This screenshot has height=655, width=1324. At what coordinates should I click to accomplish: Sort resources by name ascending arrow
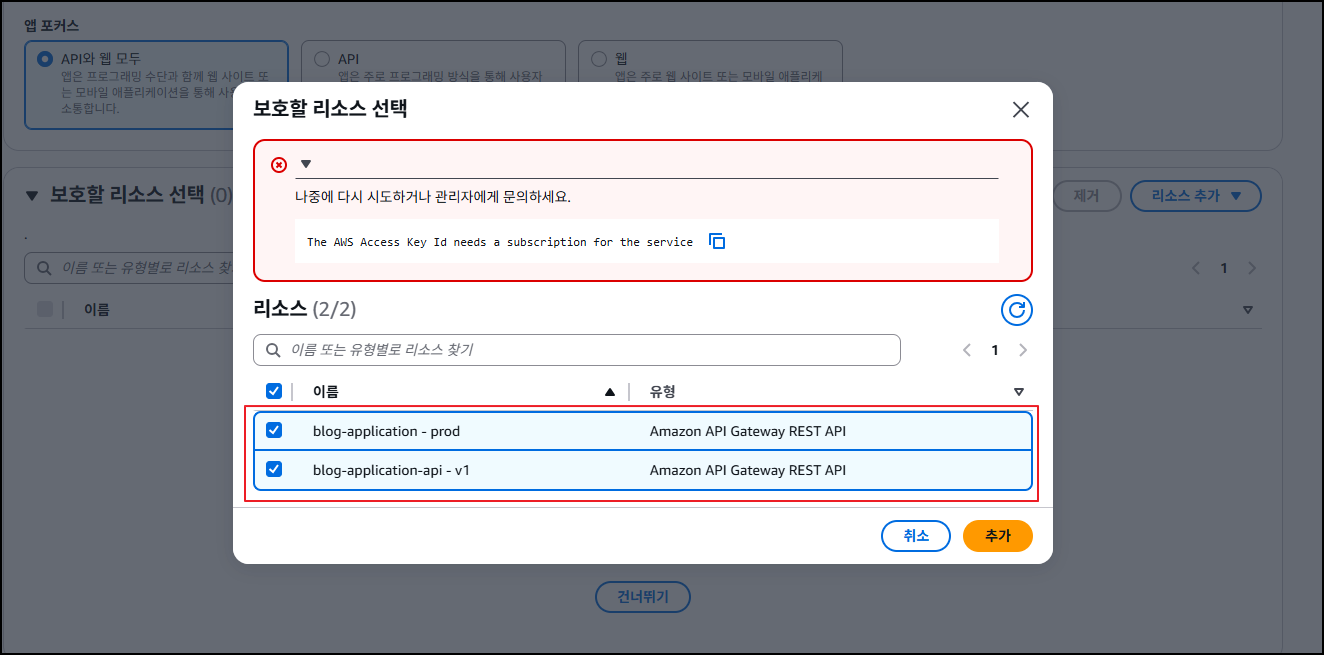coord(610,392)
